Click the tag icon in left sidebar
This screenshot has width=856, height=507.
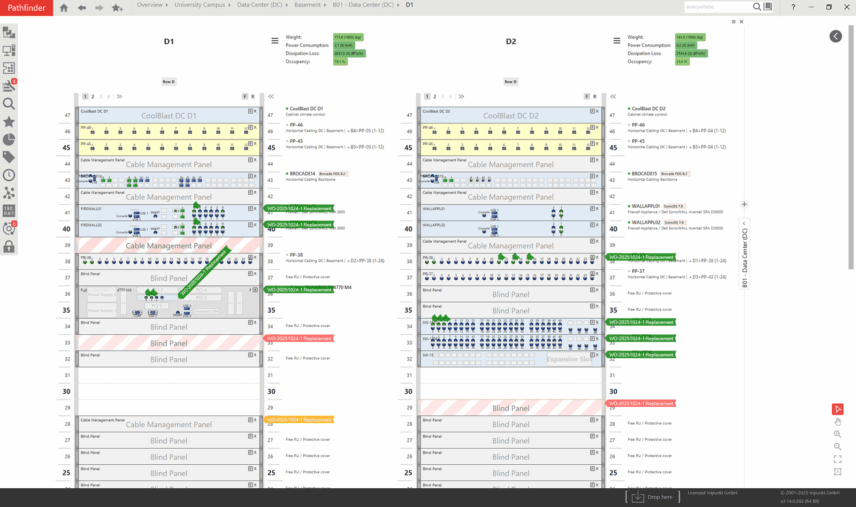click(x=9, y=157)
